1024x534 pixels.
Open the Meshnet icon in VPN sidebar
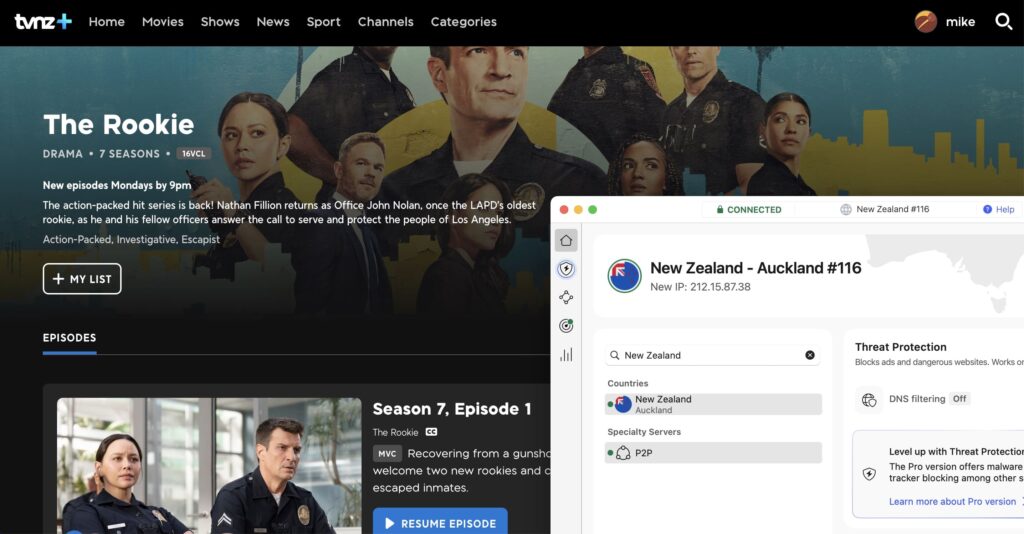[x=566, y=297]
